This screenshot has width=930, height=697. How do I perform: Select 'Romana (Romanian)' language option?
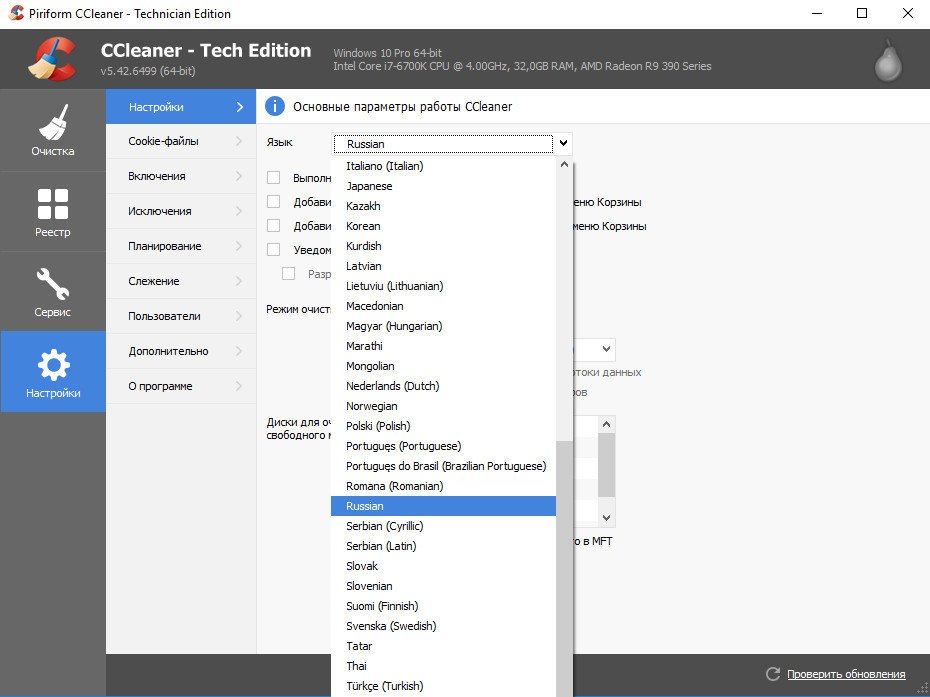click(x=444, y=486)
